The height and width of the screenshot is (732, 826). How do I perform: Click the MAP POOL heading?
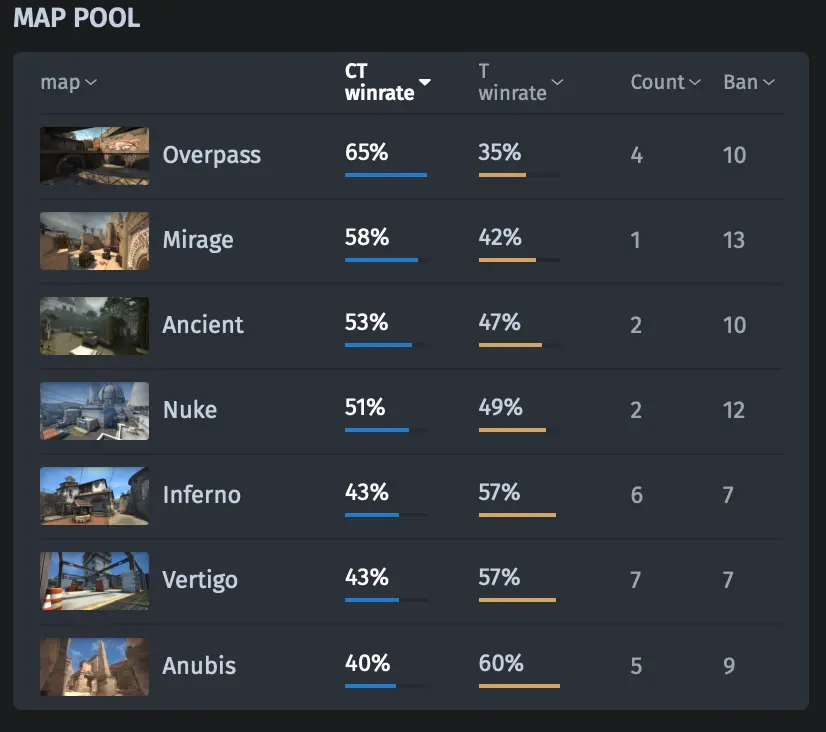[x=77, y=18]
